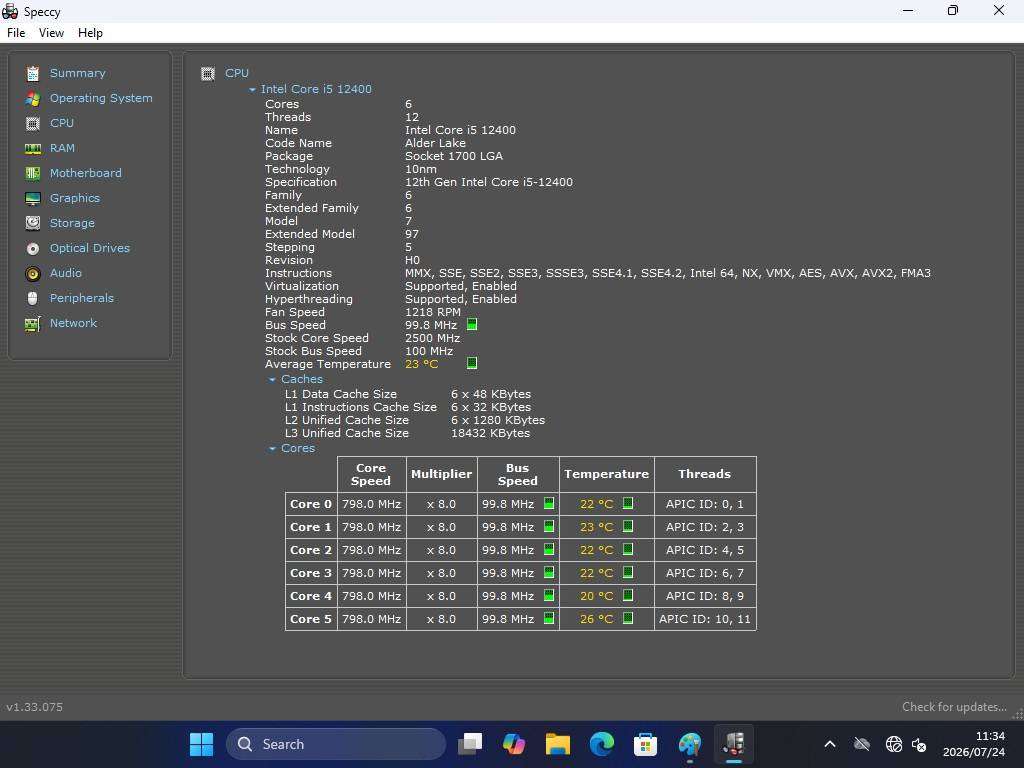Screen dimensions: 1024x768
Task: Open the Network card icon
Action: pyautogui.click(x=33, y=323)
